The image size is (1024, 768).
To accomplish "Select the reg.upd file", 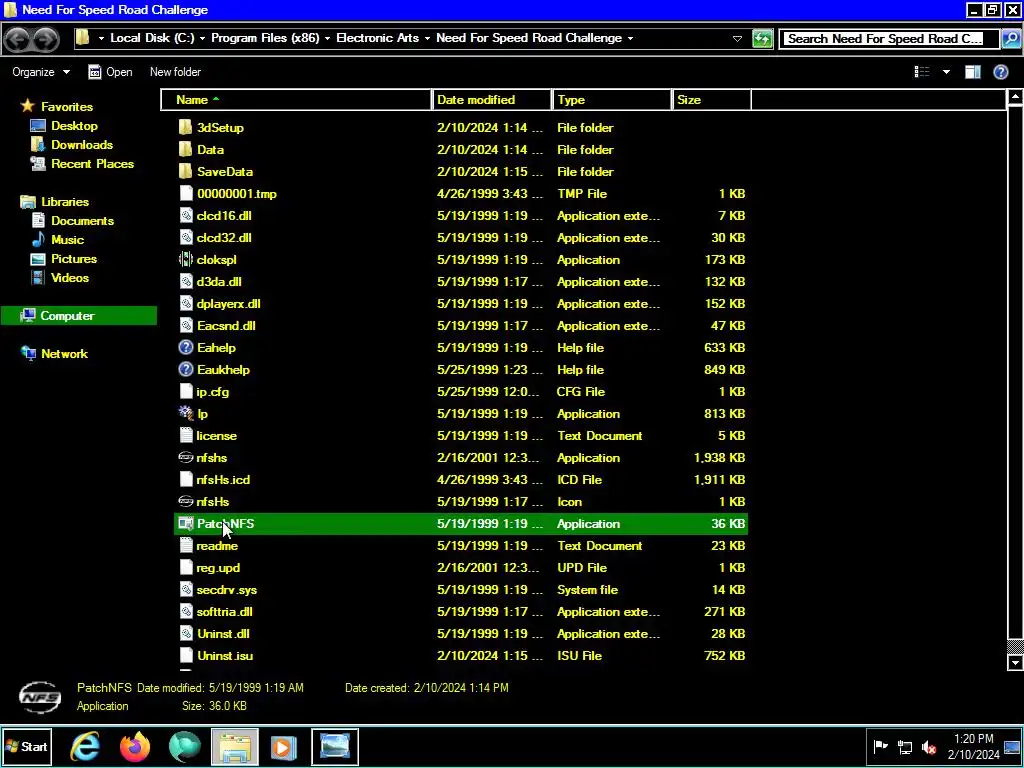I will point(218,568).
